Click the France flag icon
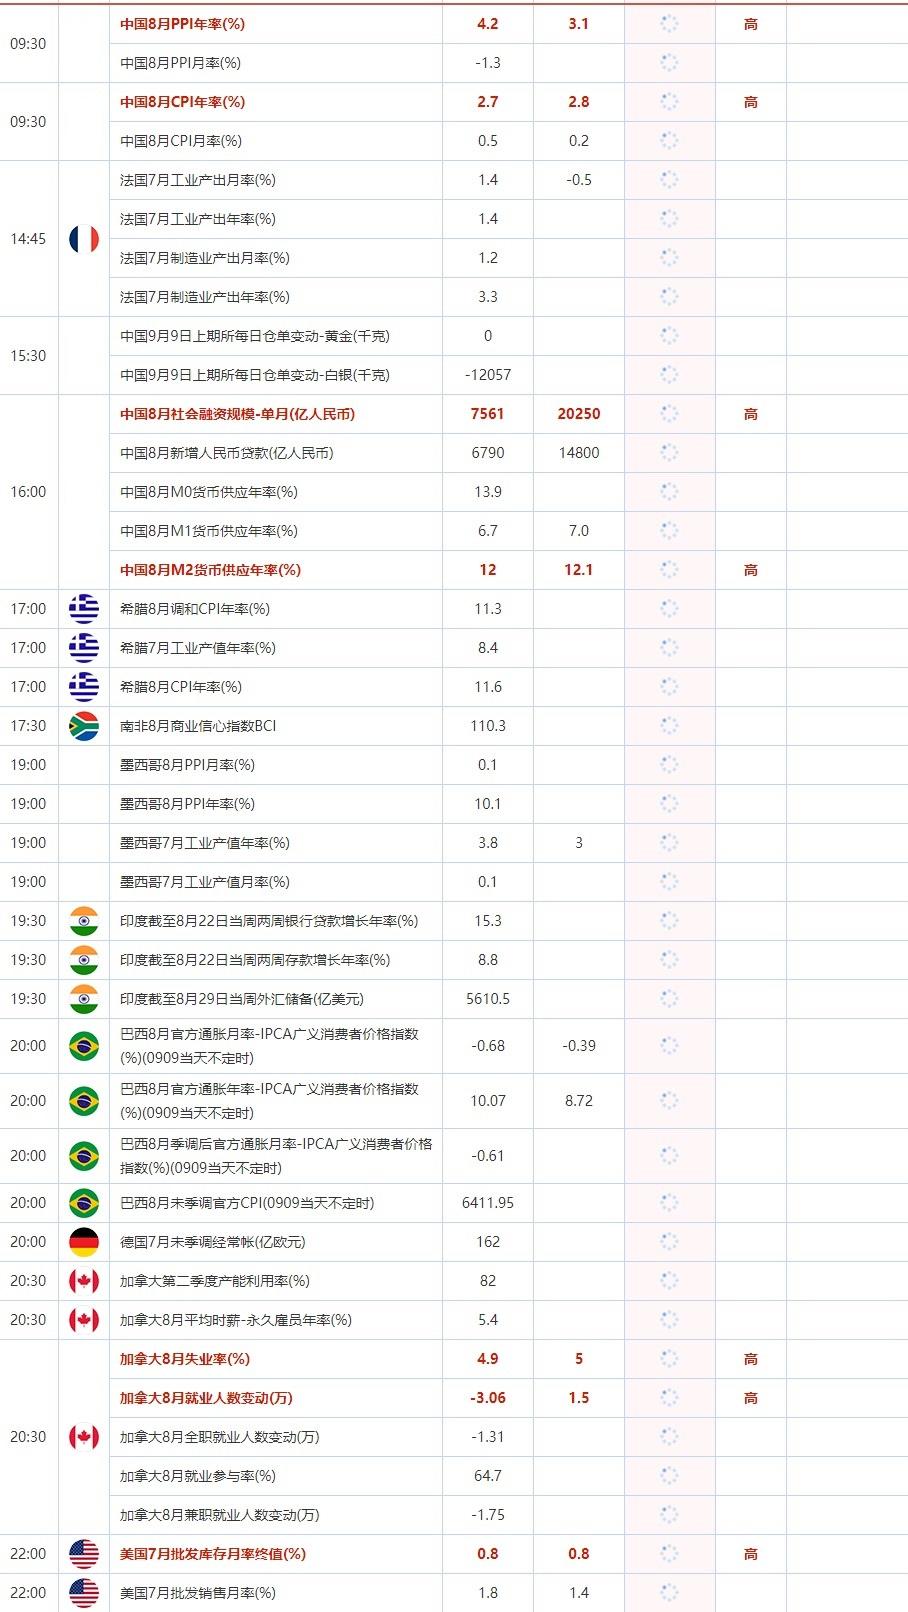Image resolution: width=908 pixels, height=1612 pixels. click(84, 239)
